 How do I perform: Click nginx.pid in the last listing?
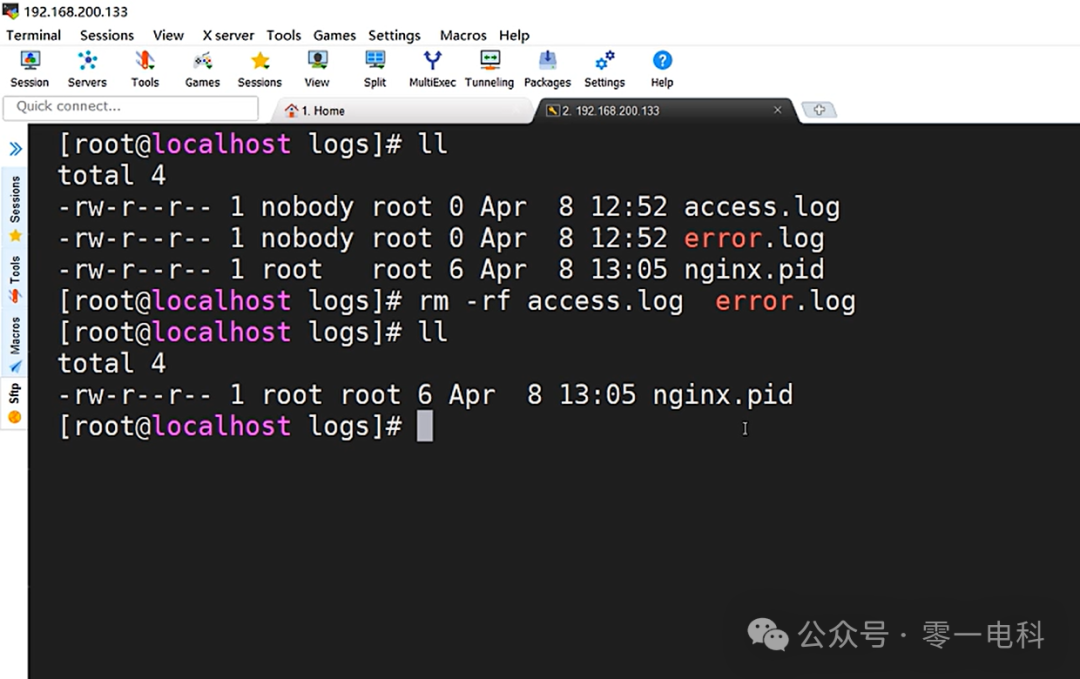point(723,395)
